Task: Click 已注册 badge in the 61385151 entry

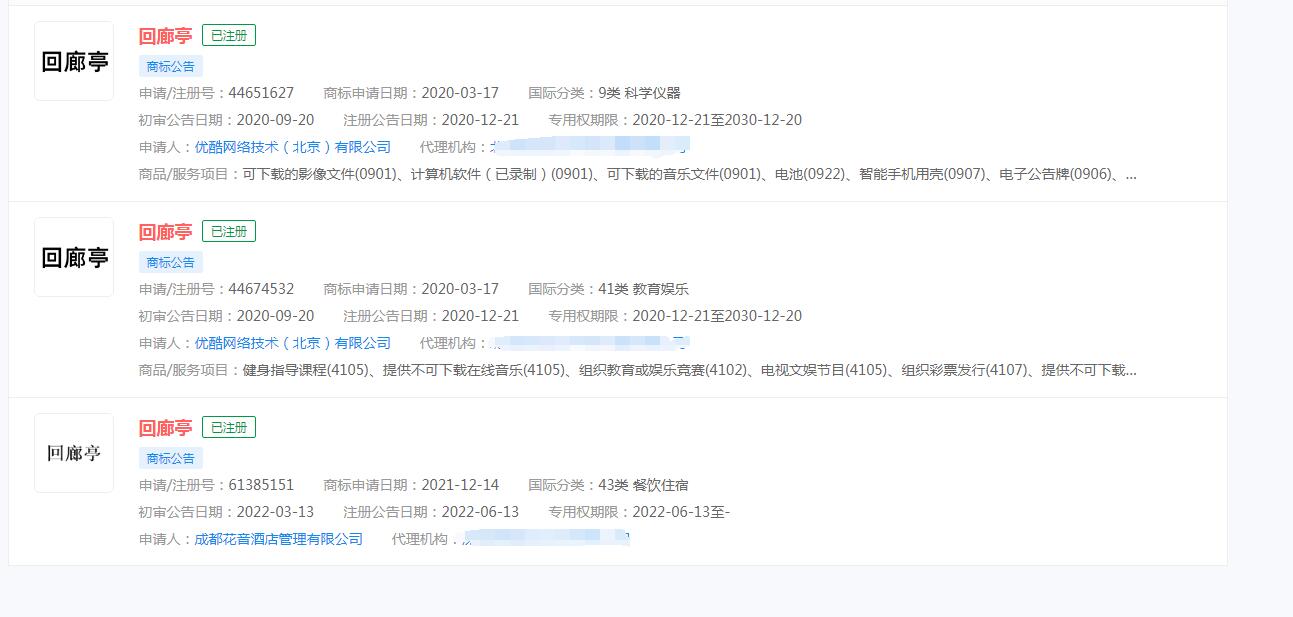Action: [x=229, y=427]
